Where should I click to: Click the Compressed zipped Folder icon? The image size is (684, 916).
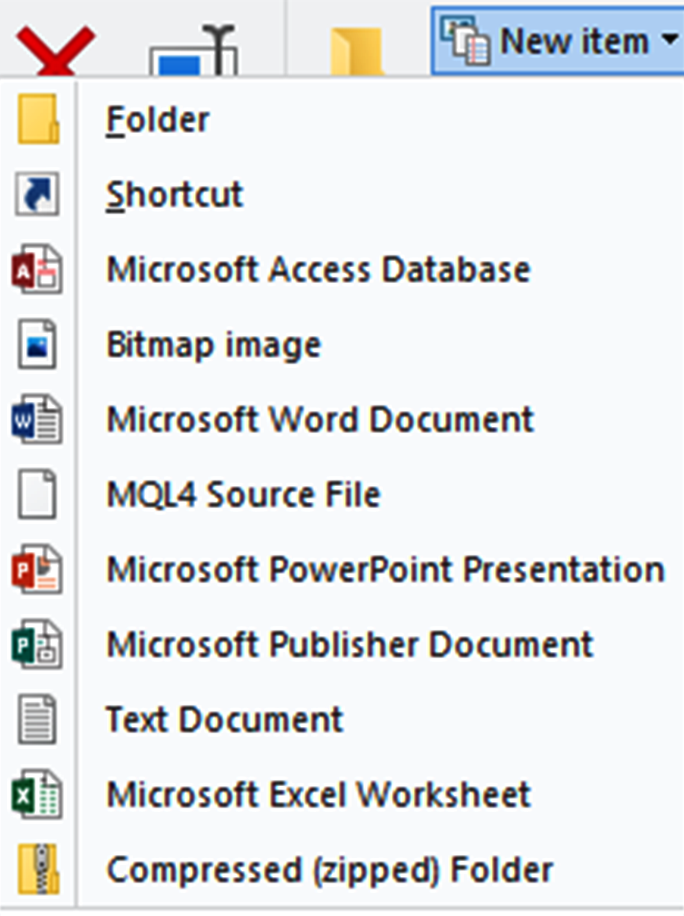click(x=37, y=869)
